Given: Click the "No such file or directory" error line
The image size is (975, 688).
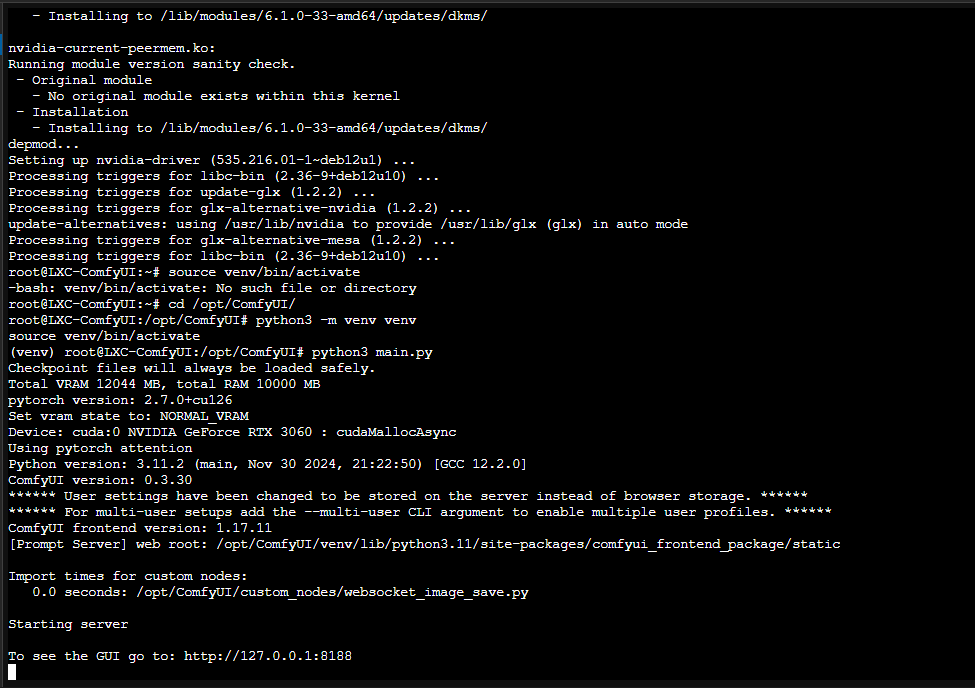Looking at the screenshot, I should pos(212,288).
